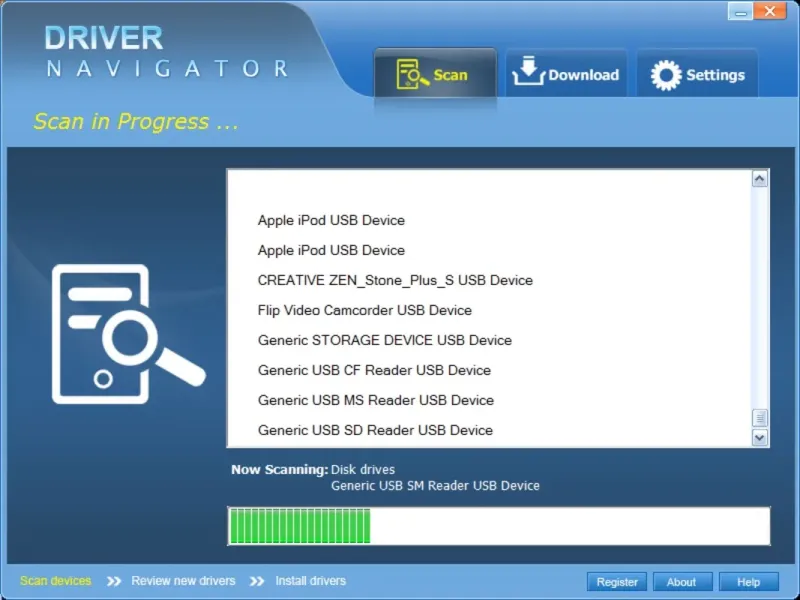Open the About dialog button
The height and width of the screenshot is (600, 800).
[x=681, y=582]
